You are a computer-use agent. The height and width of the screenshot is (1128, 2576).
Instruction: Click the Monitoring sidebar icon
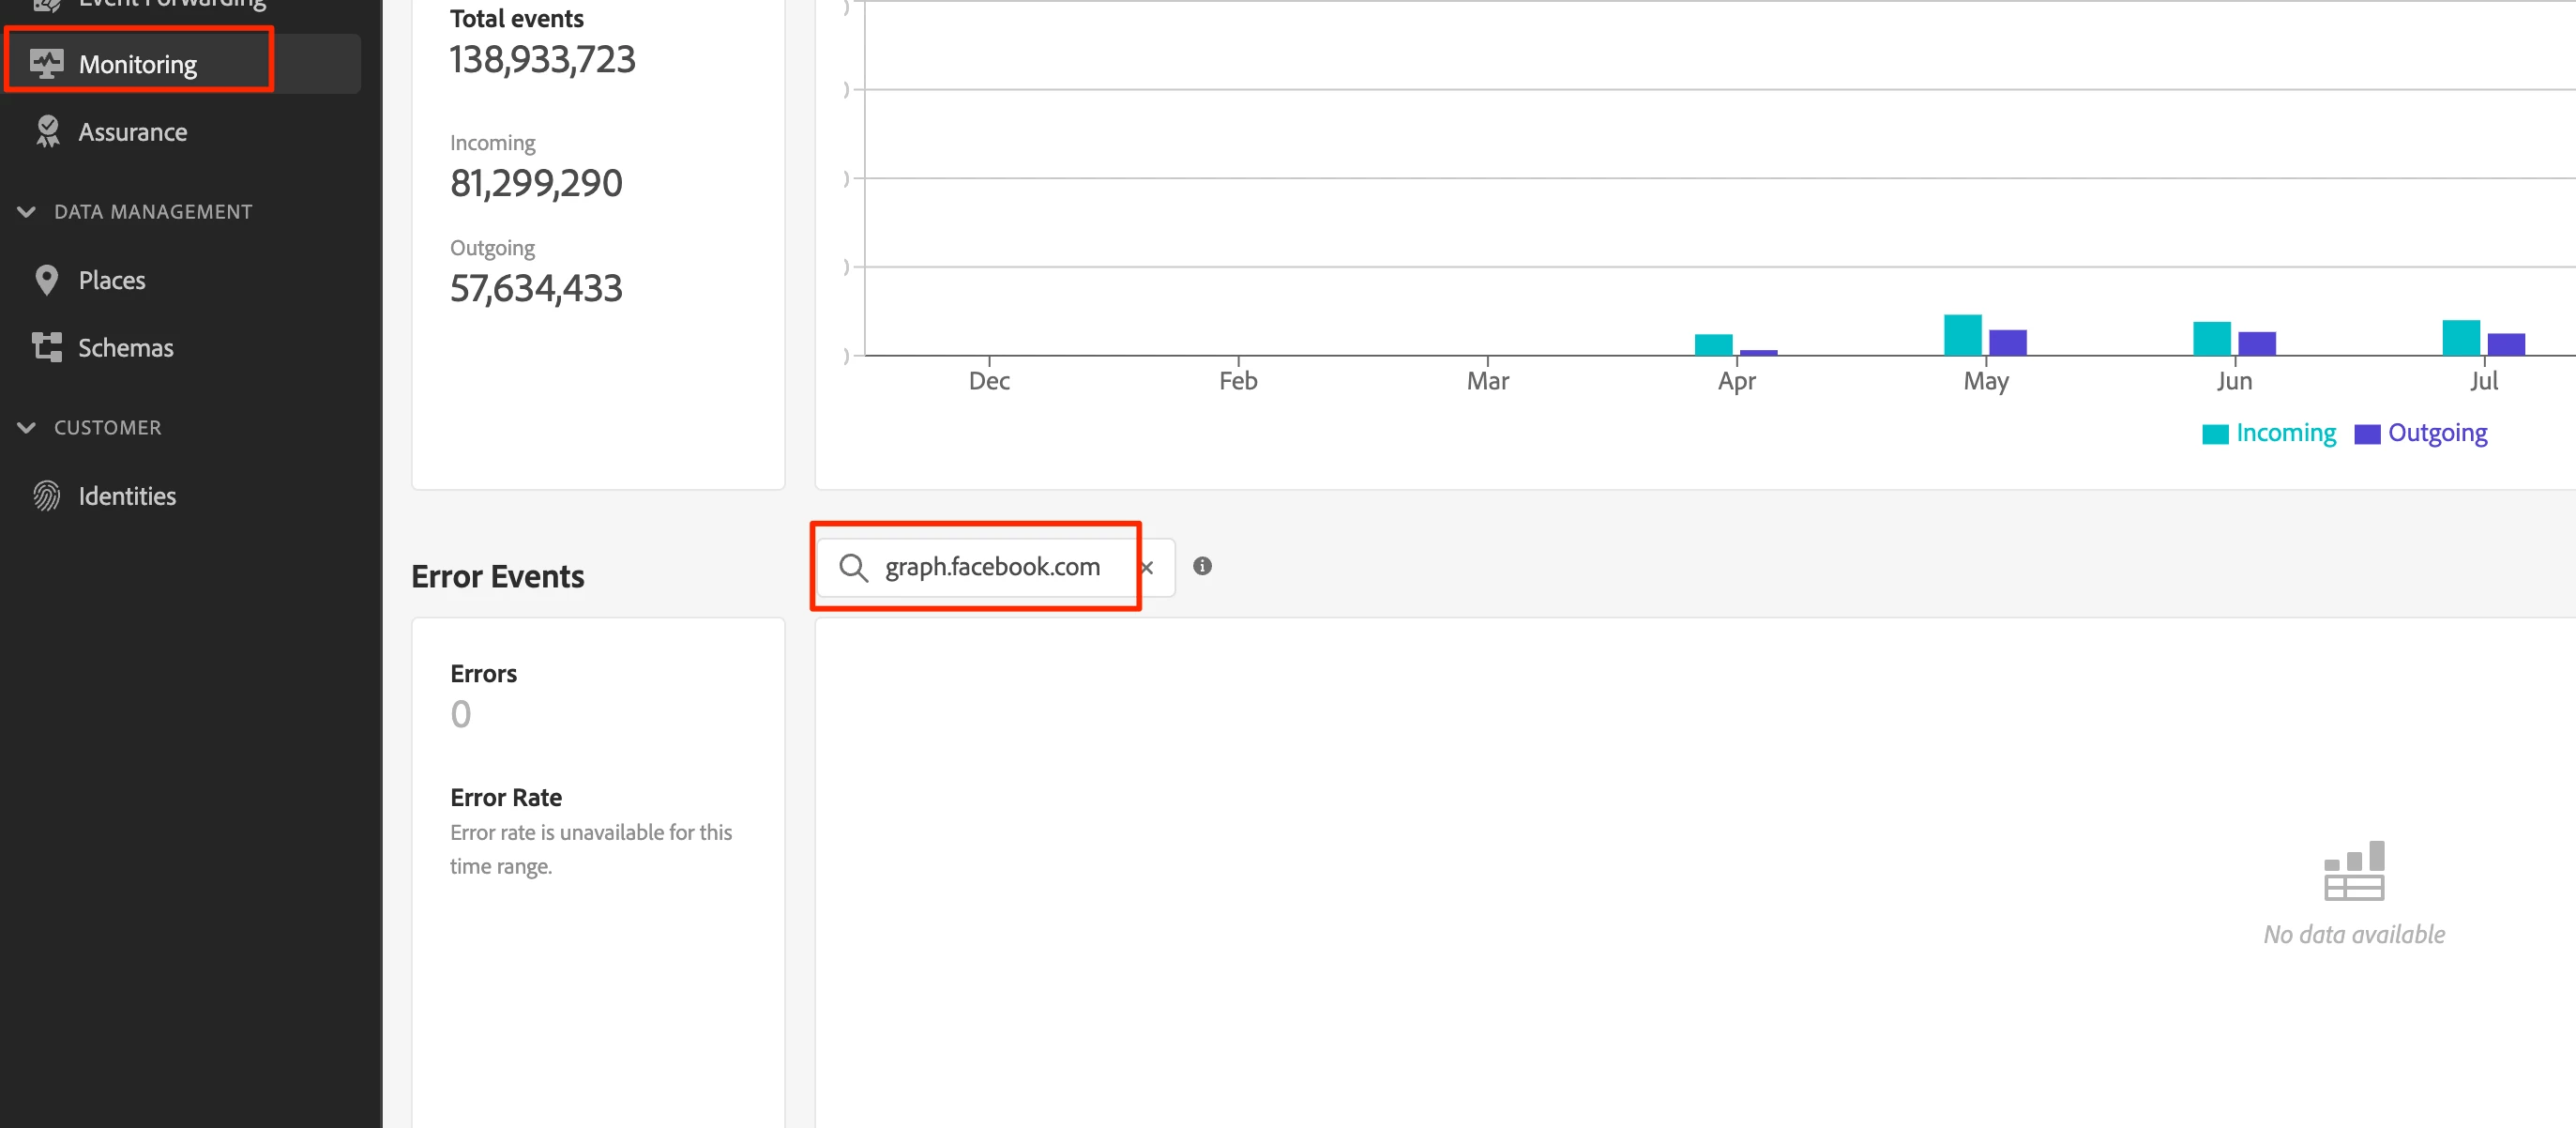[46, 64]
